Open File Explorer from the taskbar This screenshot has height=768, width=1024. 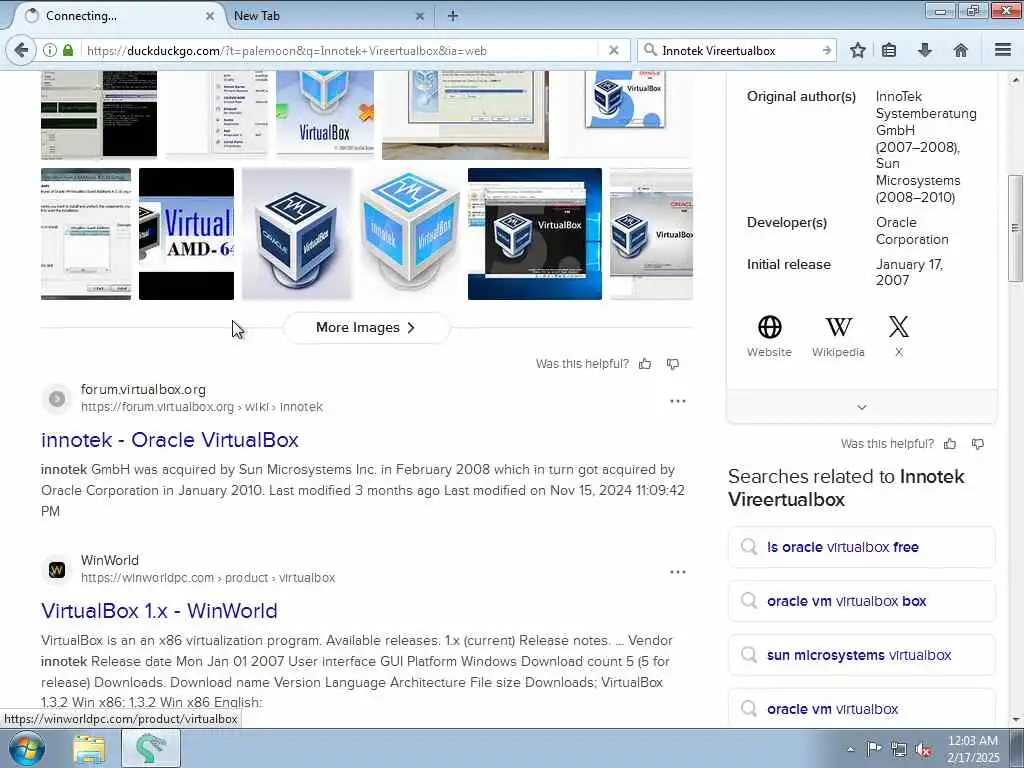pos(89,749)
